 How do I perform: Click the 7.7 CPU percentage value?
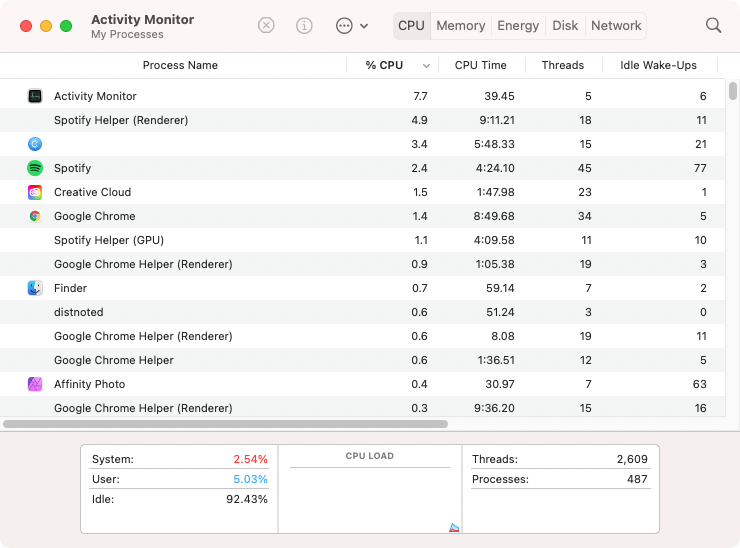[420, 96]
